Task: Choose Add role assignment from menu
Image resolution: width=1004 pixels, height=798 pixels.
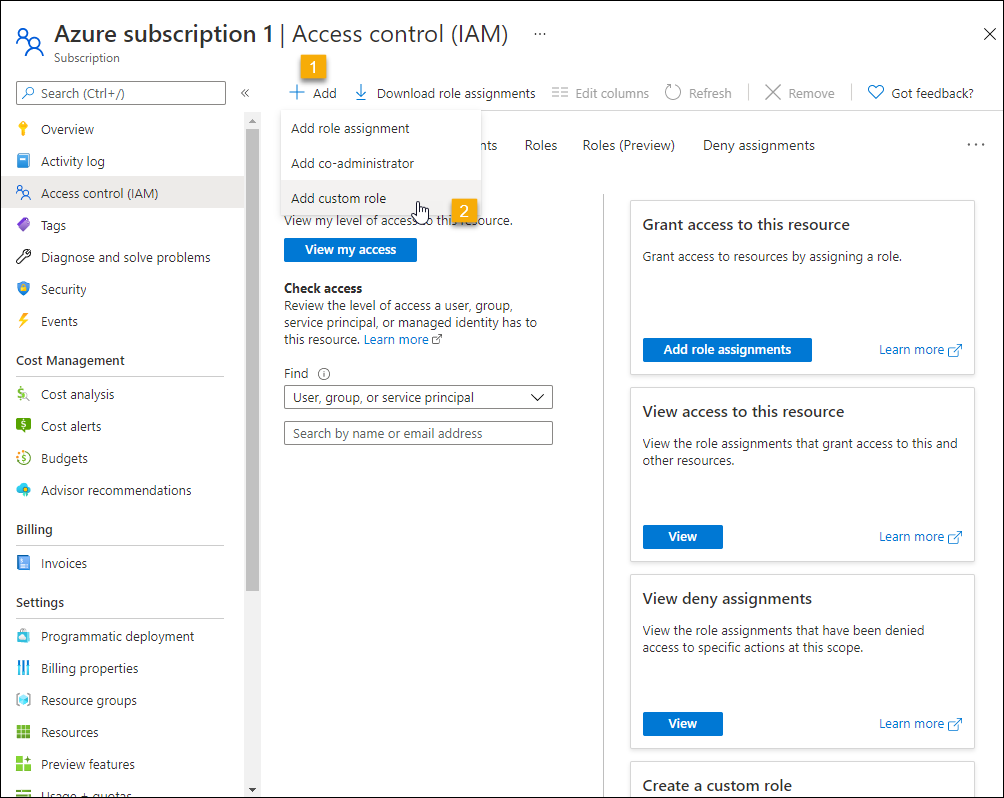Action: click(x=350, y=128)
